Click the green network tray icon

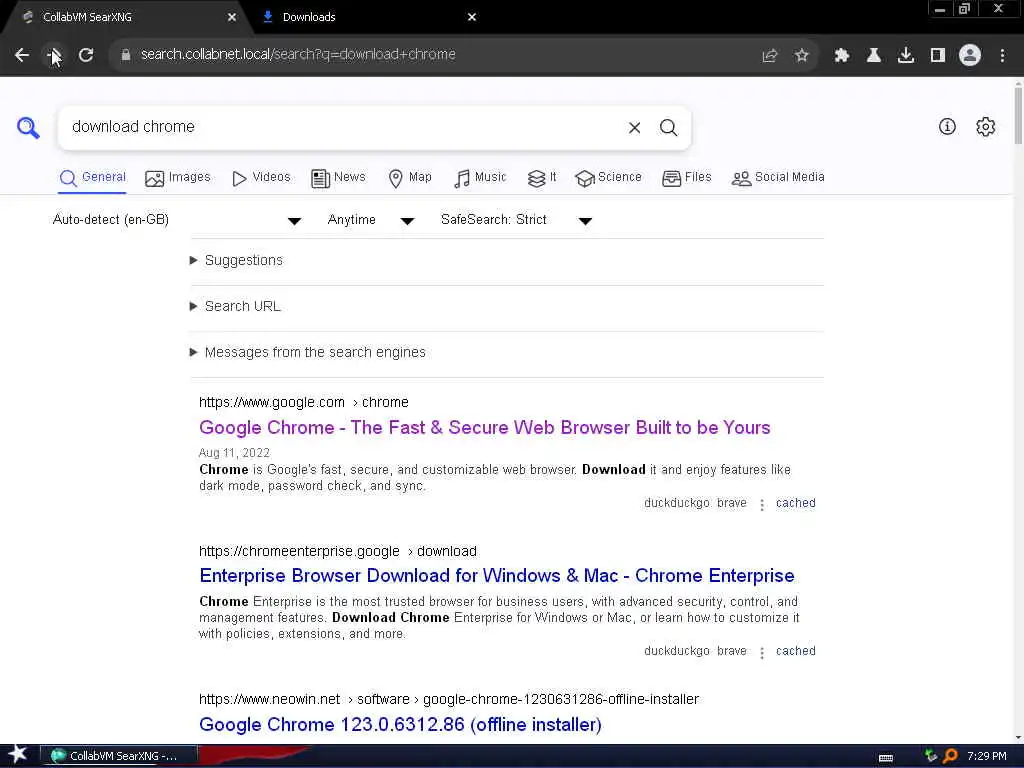tap(931, 756)
